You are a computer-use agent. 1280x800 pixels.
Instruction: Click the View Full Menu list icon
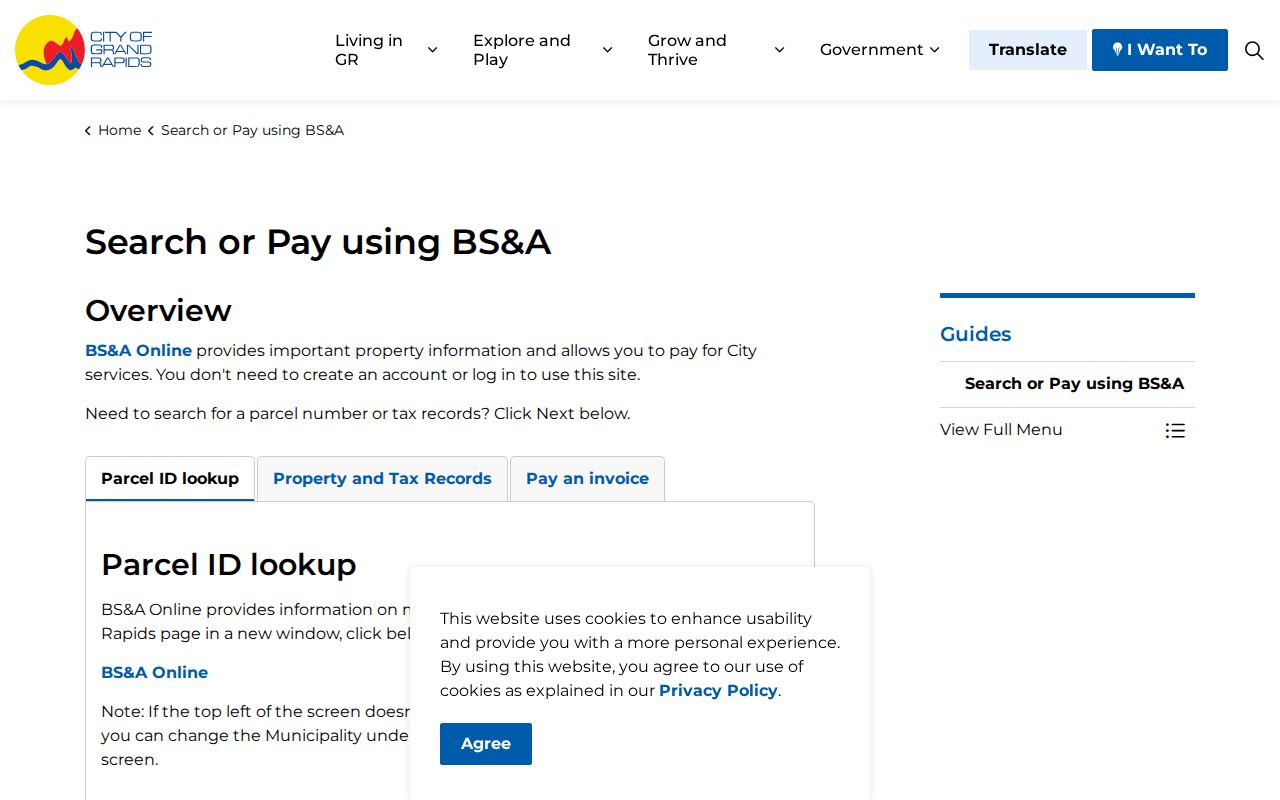1175,430
